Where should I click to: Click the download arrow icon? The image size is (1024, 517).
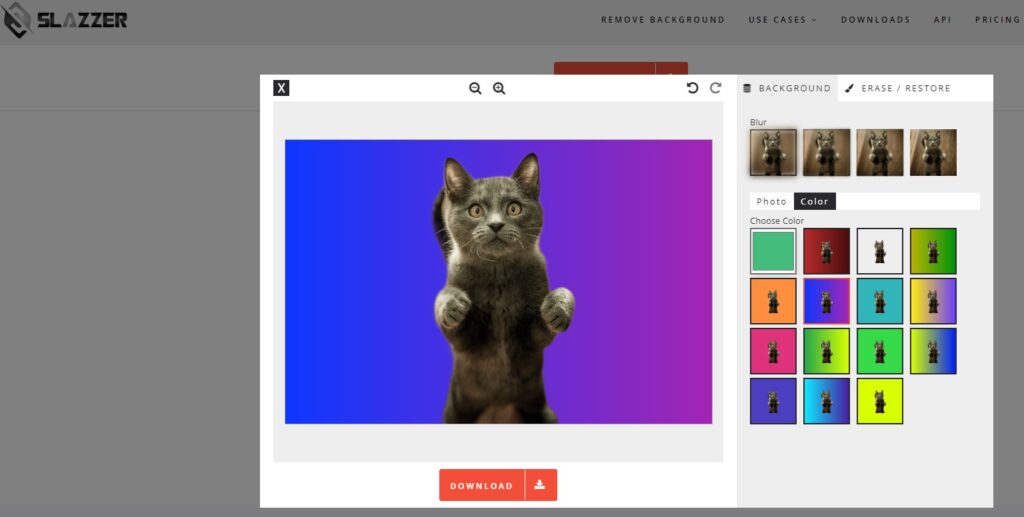[540, 485]
